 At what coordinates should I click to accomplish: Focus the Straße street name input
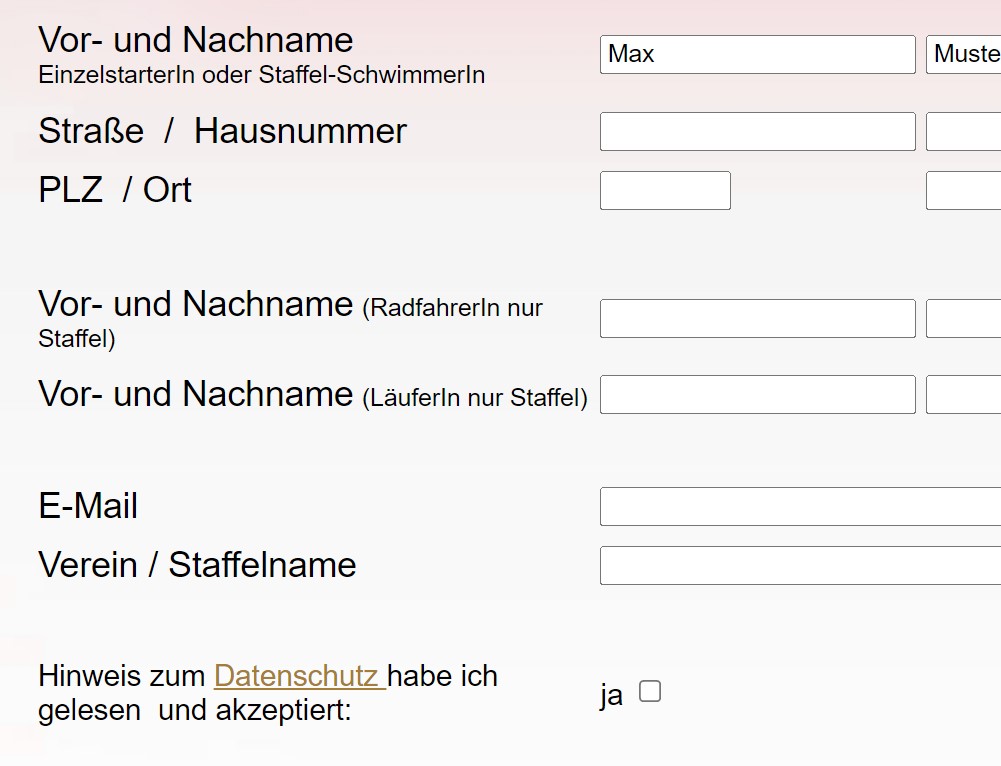pyautogui.click(x=757, y=132)
